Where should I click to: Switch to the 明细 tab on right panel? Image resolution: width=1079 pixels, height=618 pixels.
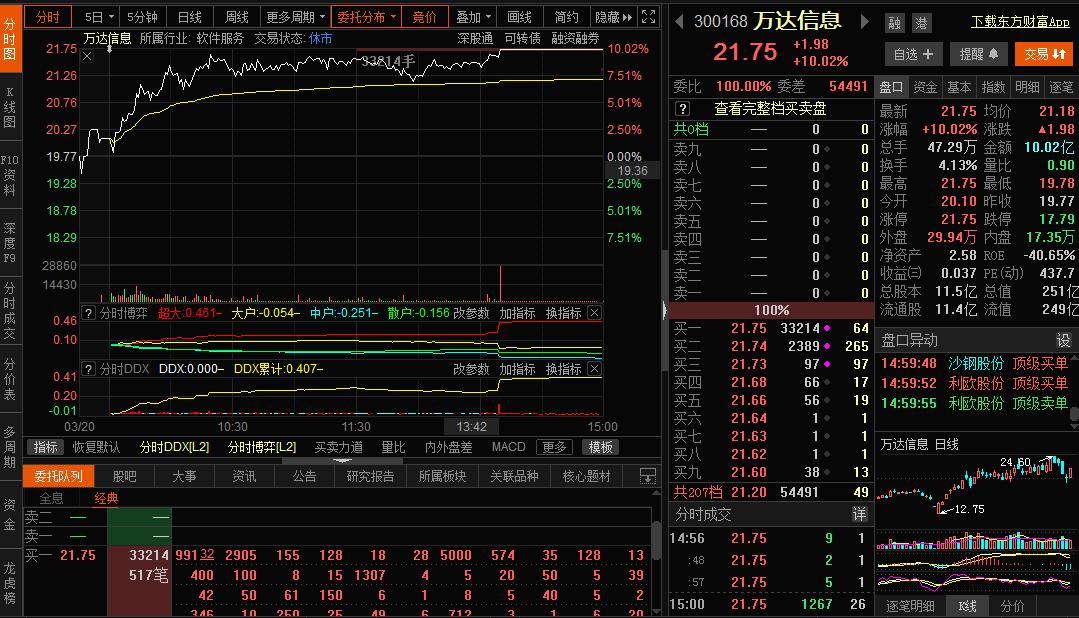pyautogui.click(x=1026, y=87)
